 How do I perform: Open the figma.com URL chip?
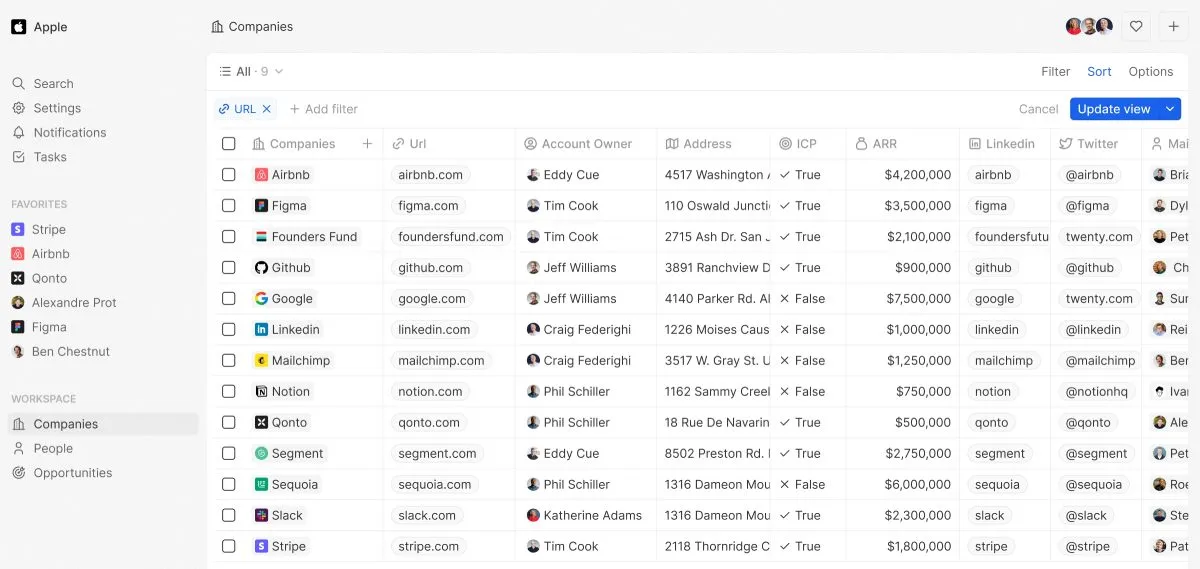pyautogui.click(x=428, y=206)
